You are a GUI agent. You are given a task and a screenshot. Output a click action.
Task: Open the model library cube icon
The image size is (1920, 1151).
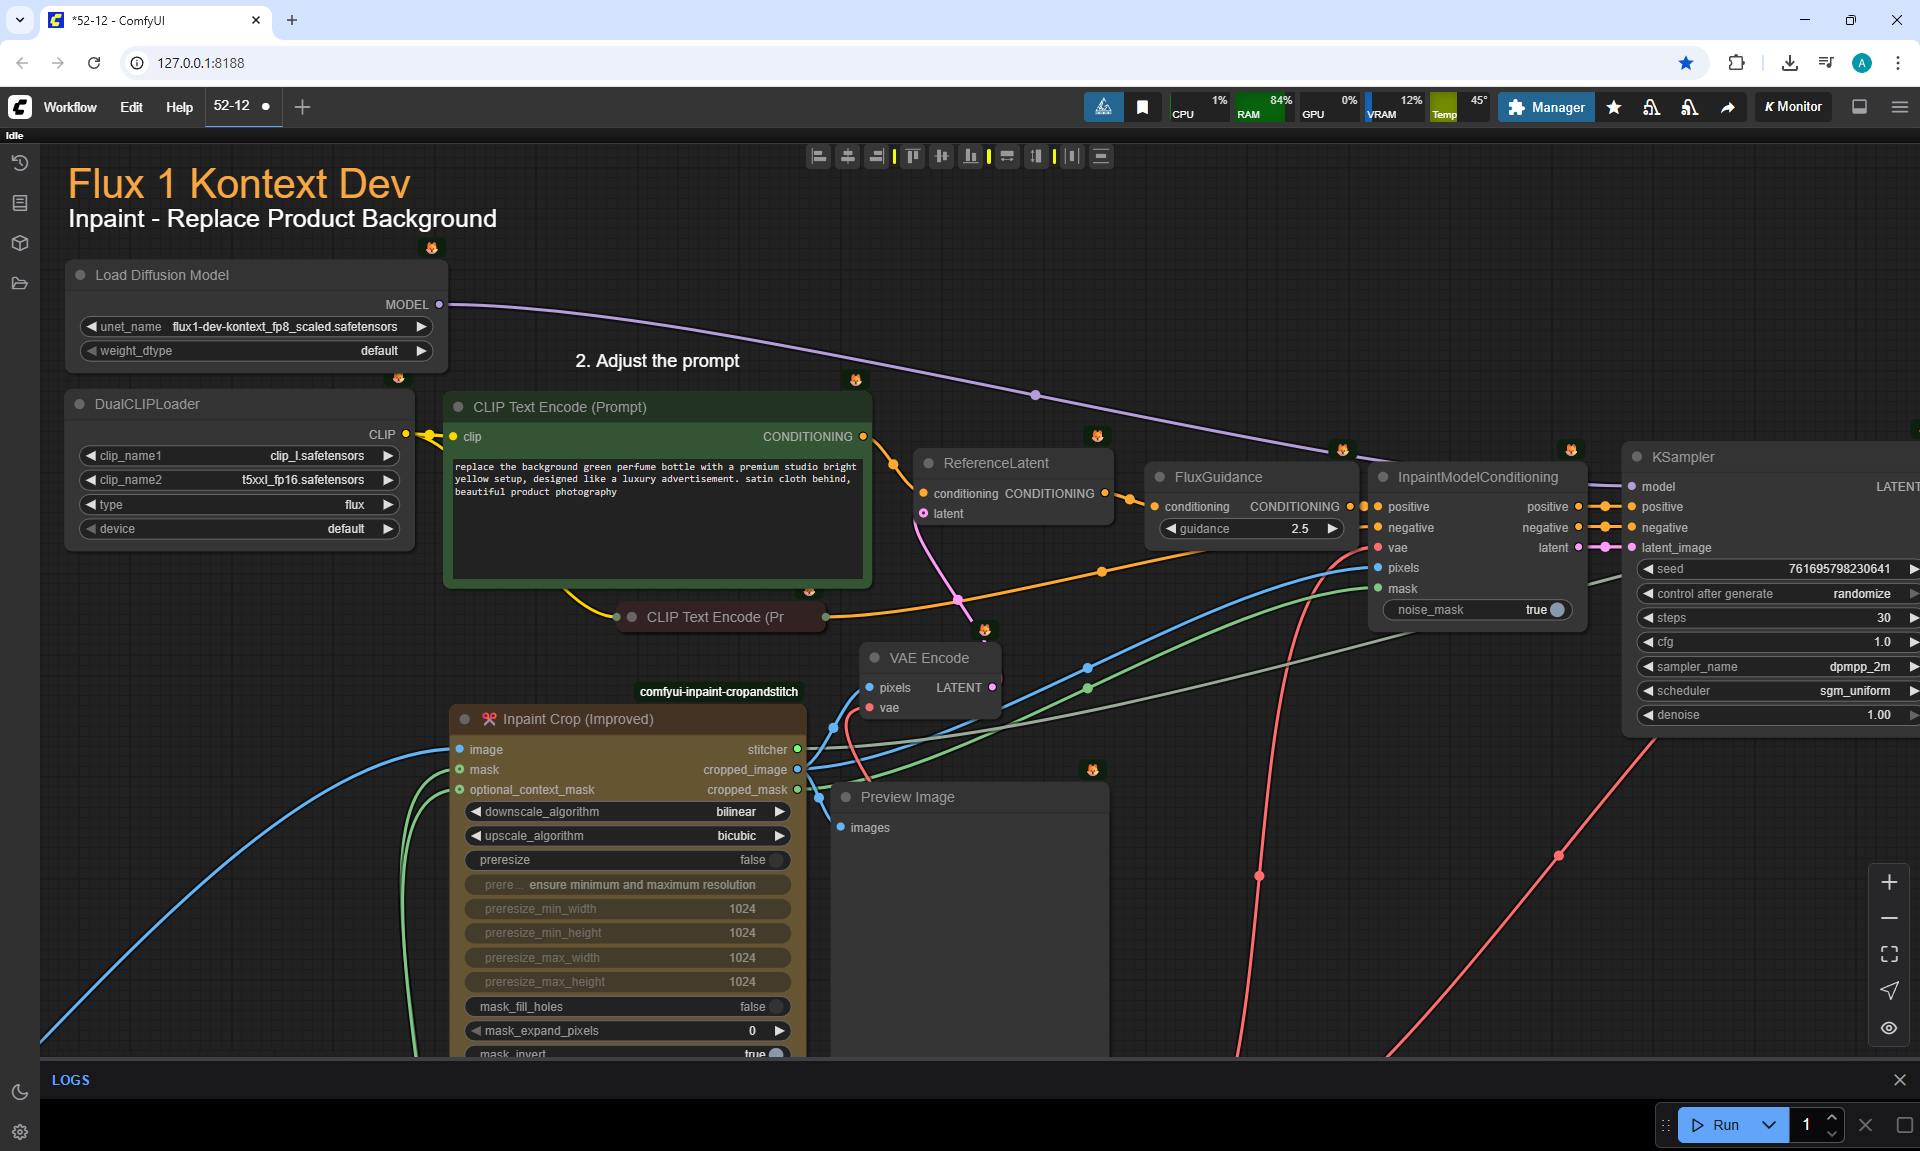20,243
